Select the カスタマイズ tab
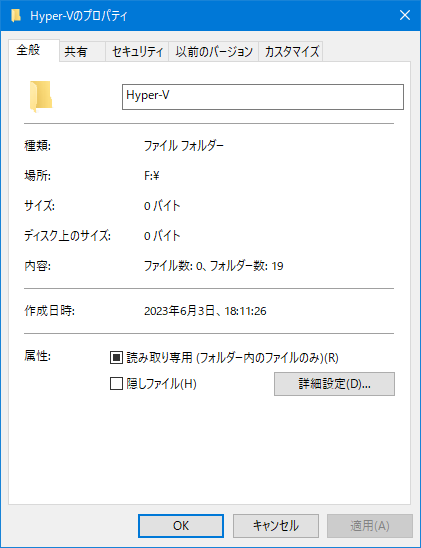The width and height of the screenshot is (421, 548). (291, 52)
